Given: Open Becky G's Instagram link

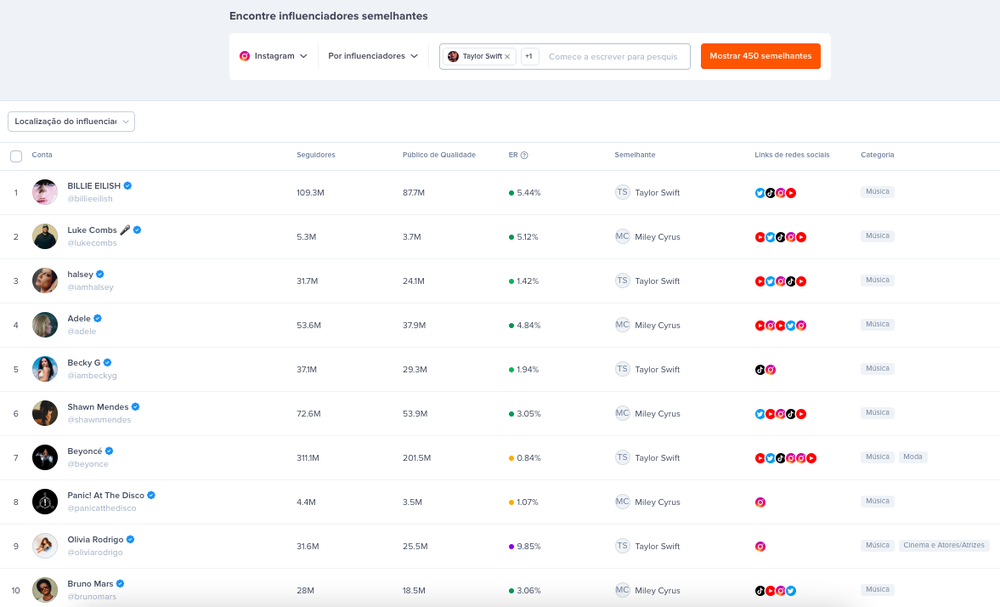Looking at the screenshot, I should [770, 370].
